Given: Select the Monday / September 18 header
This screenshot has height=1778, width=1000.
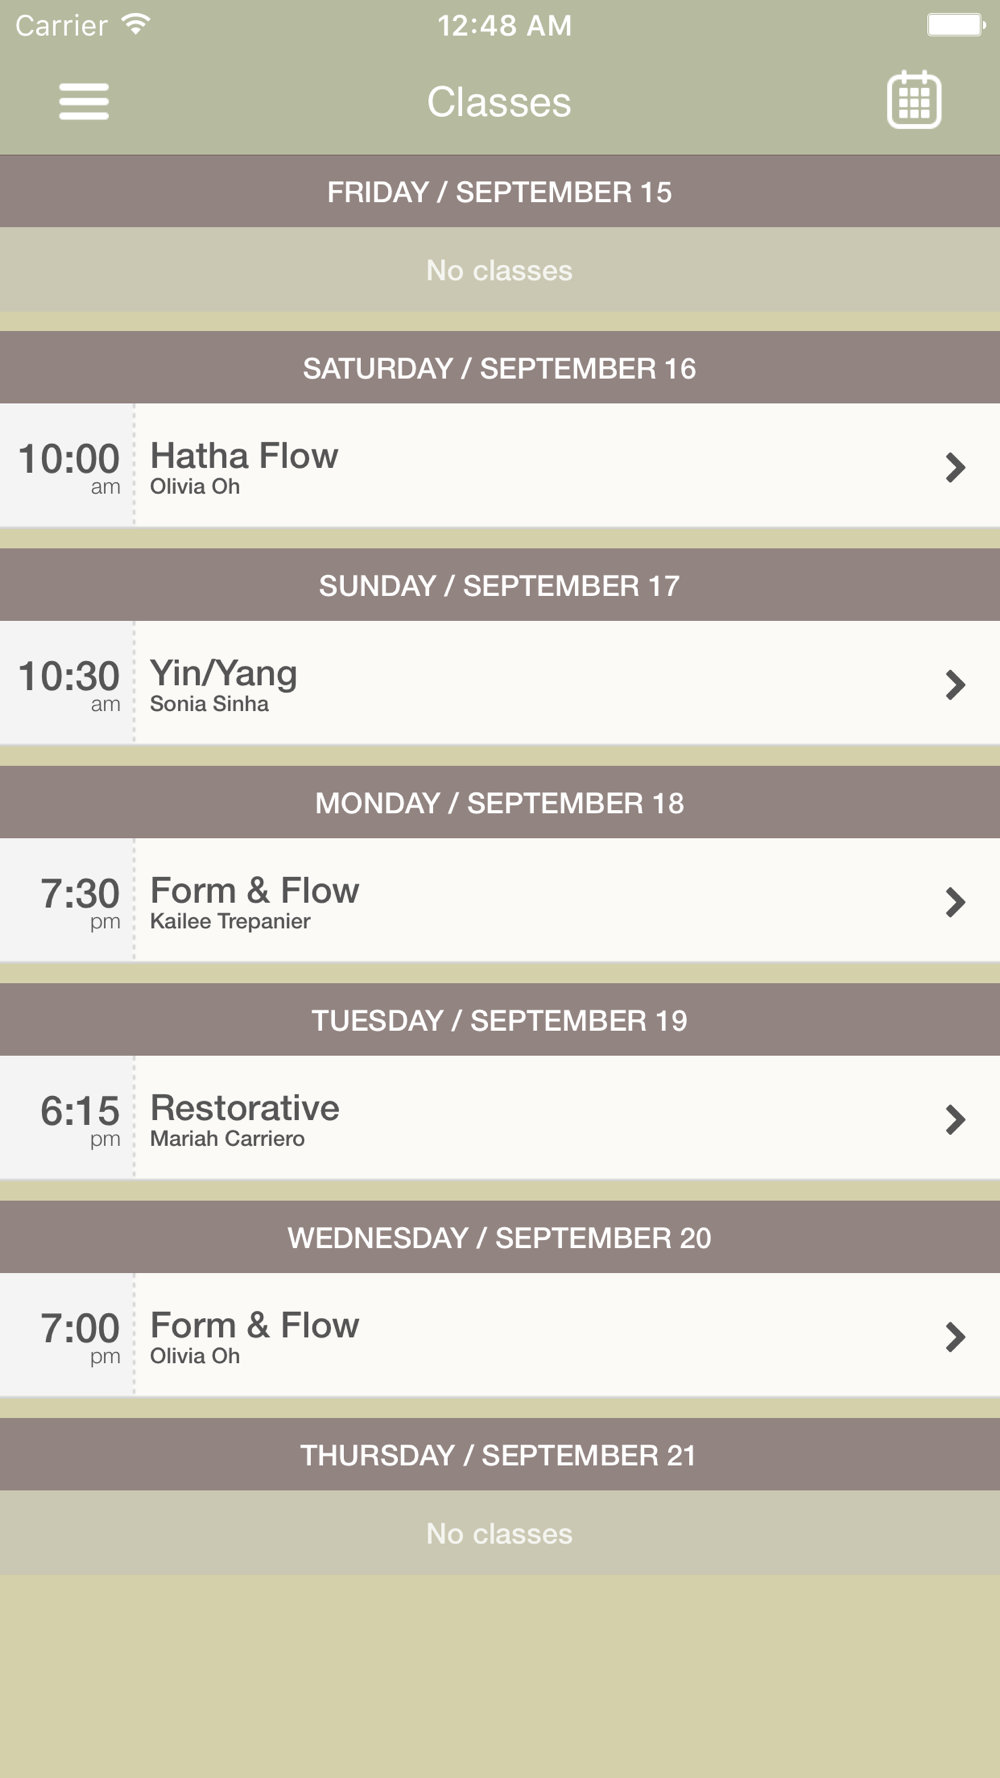Looking at the screenshot, I should click(x=500, y=803).
